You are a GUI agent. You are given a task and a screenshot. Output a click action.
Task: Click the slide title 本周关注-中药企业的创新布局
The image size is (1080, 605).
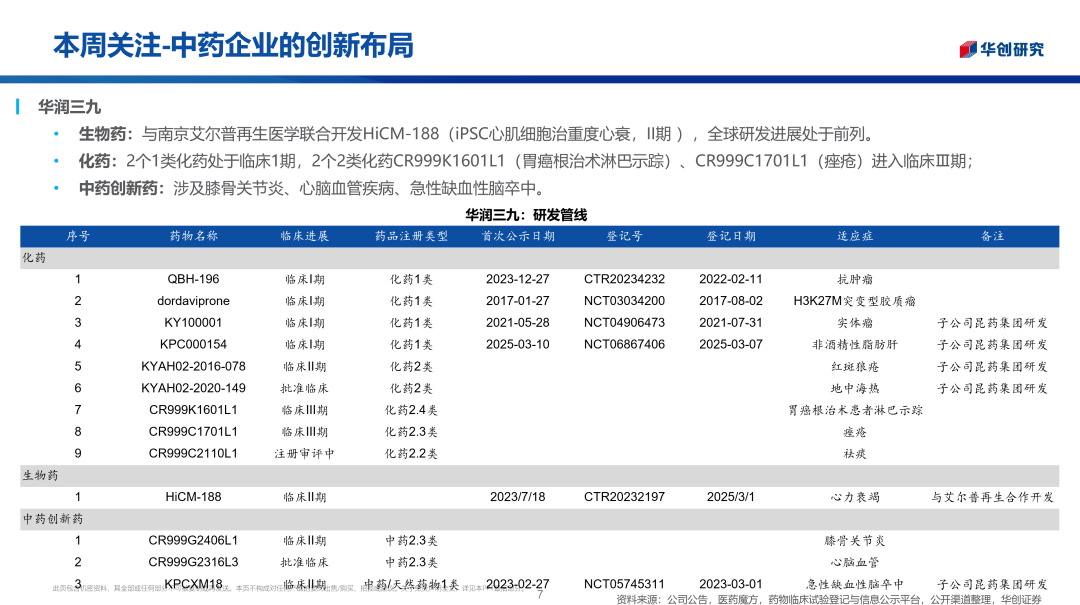(233, 45)
